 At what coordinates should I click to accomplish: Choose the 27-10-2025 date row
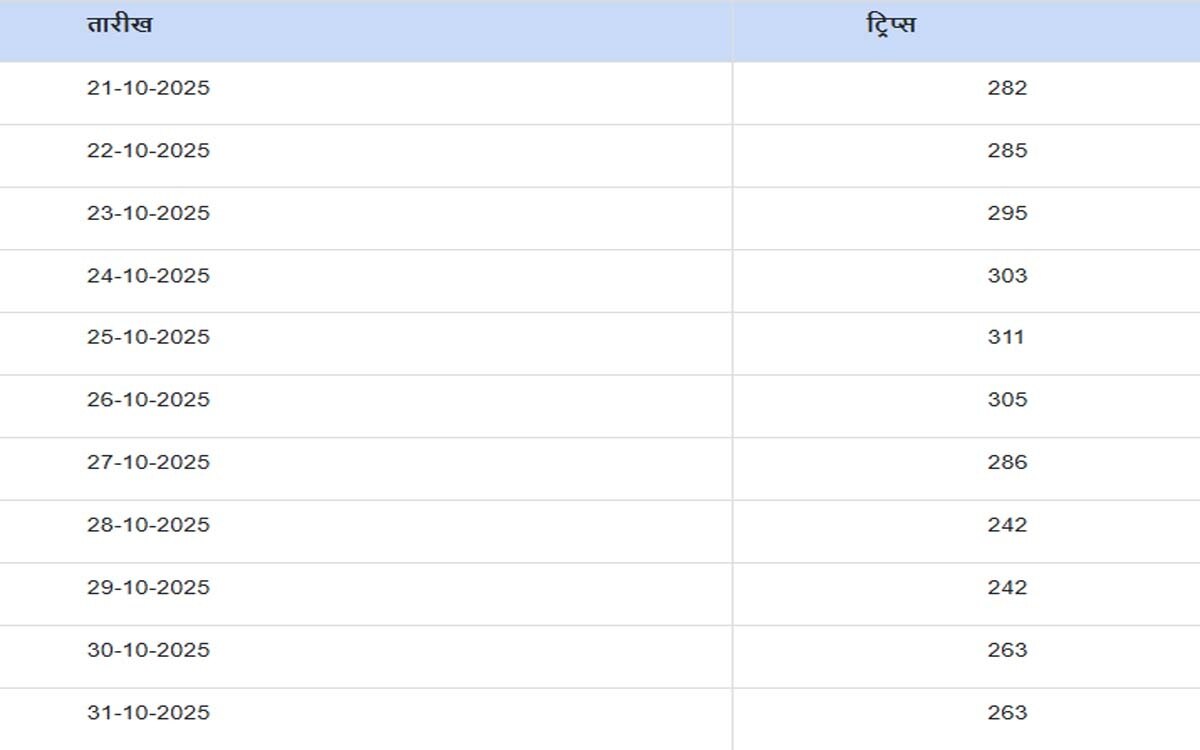click(148, 462)
